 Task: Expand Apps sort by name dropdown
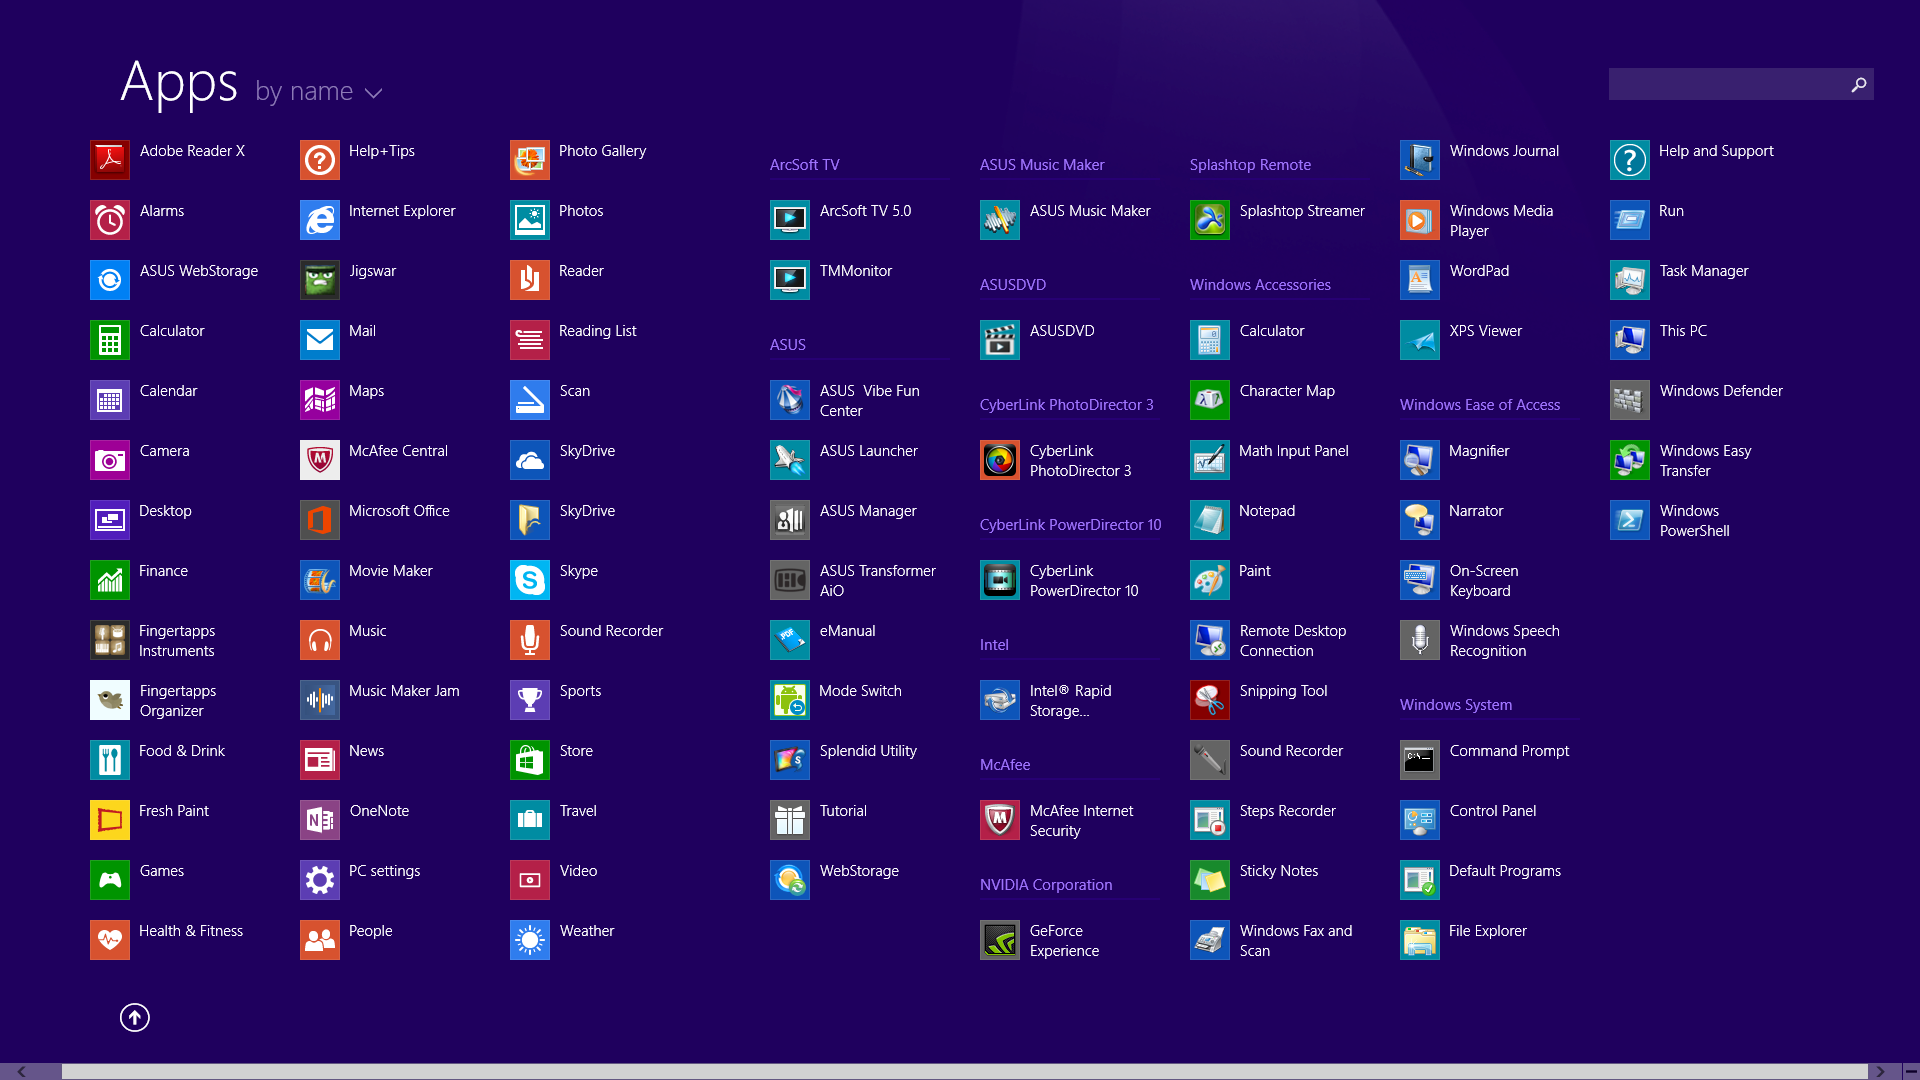(x=316, y=92)
